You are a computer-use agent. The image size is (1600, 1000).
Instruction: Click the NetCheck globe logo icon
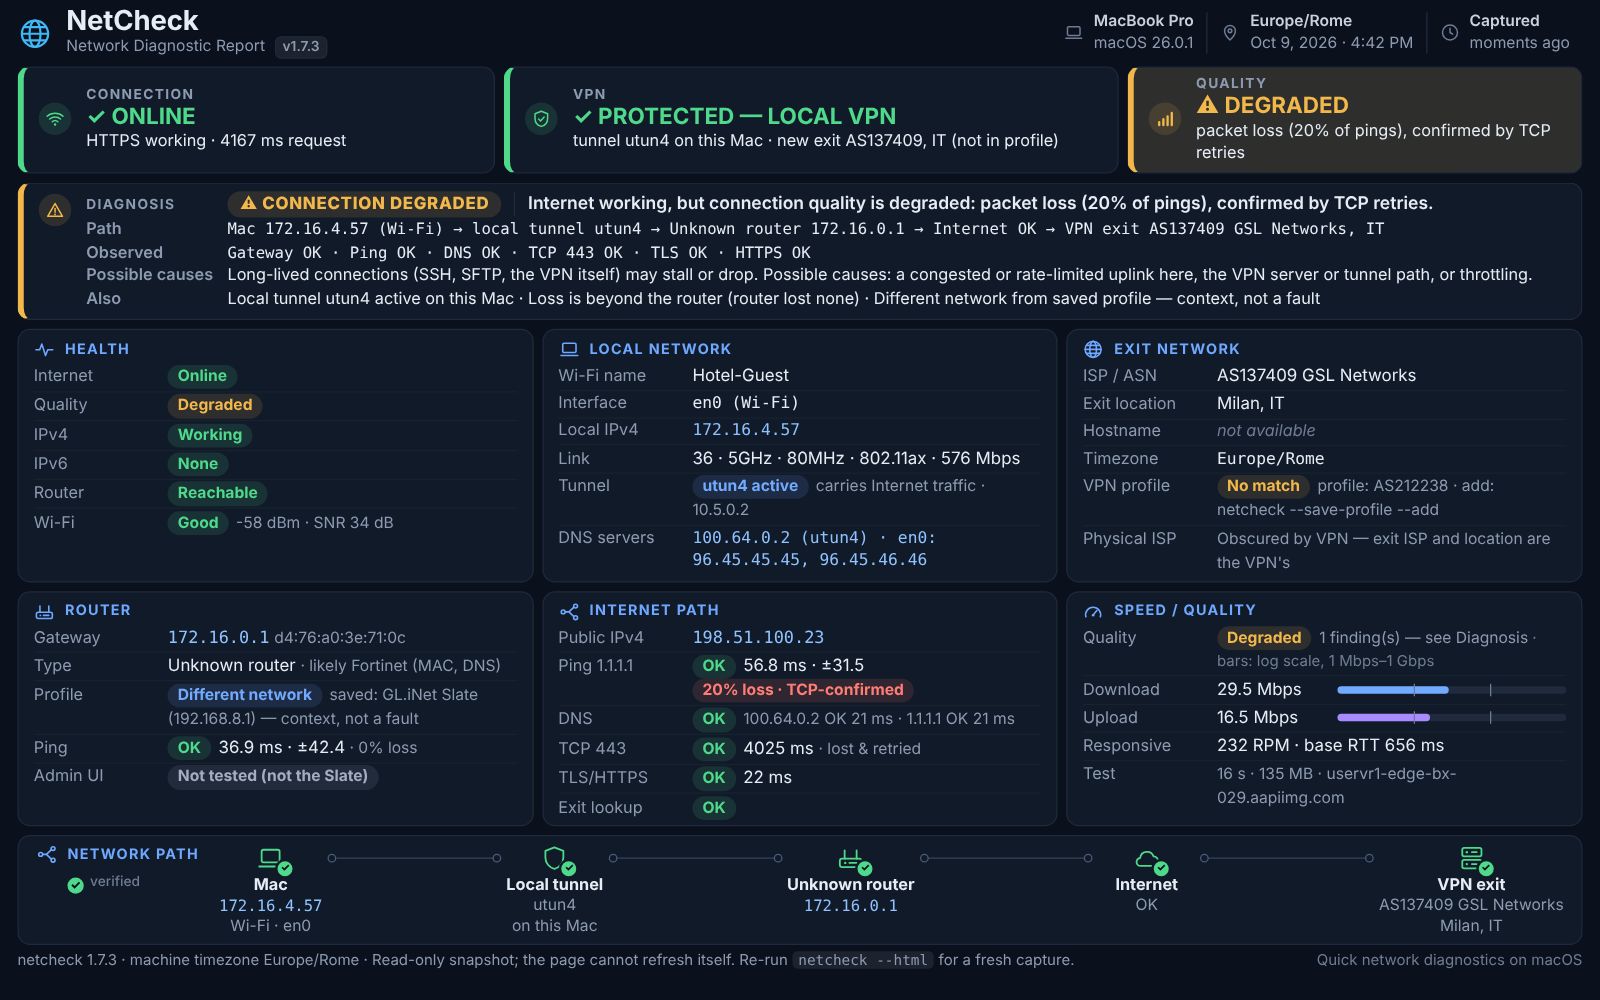tap(35, 33)
